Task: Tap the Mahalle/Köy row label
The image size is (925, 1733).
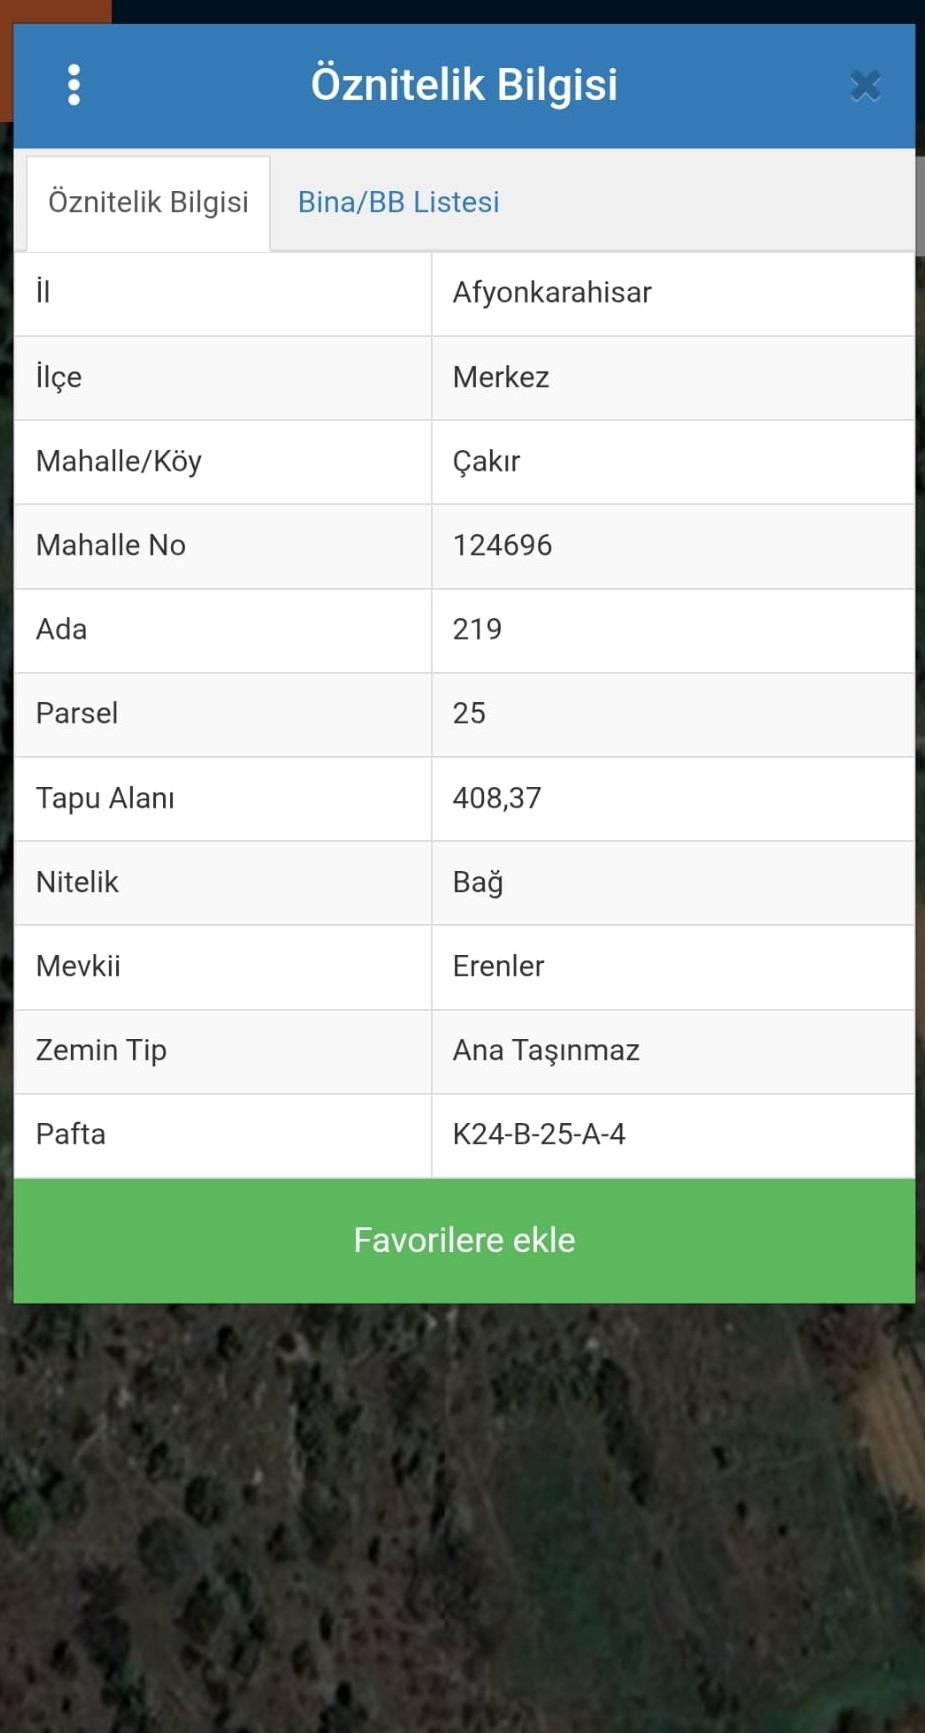Action: coord(119,461)
